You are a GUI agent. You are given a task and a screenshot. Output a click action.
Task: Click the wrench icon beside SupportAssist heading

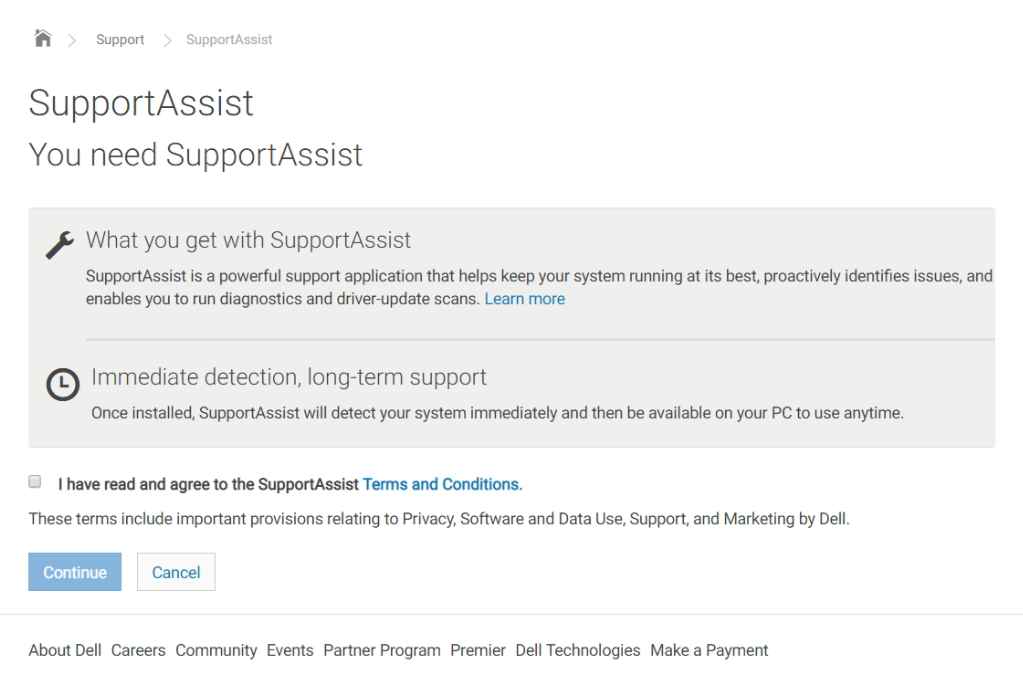(x=60, y=244)
